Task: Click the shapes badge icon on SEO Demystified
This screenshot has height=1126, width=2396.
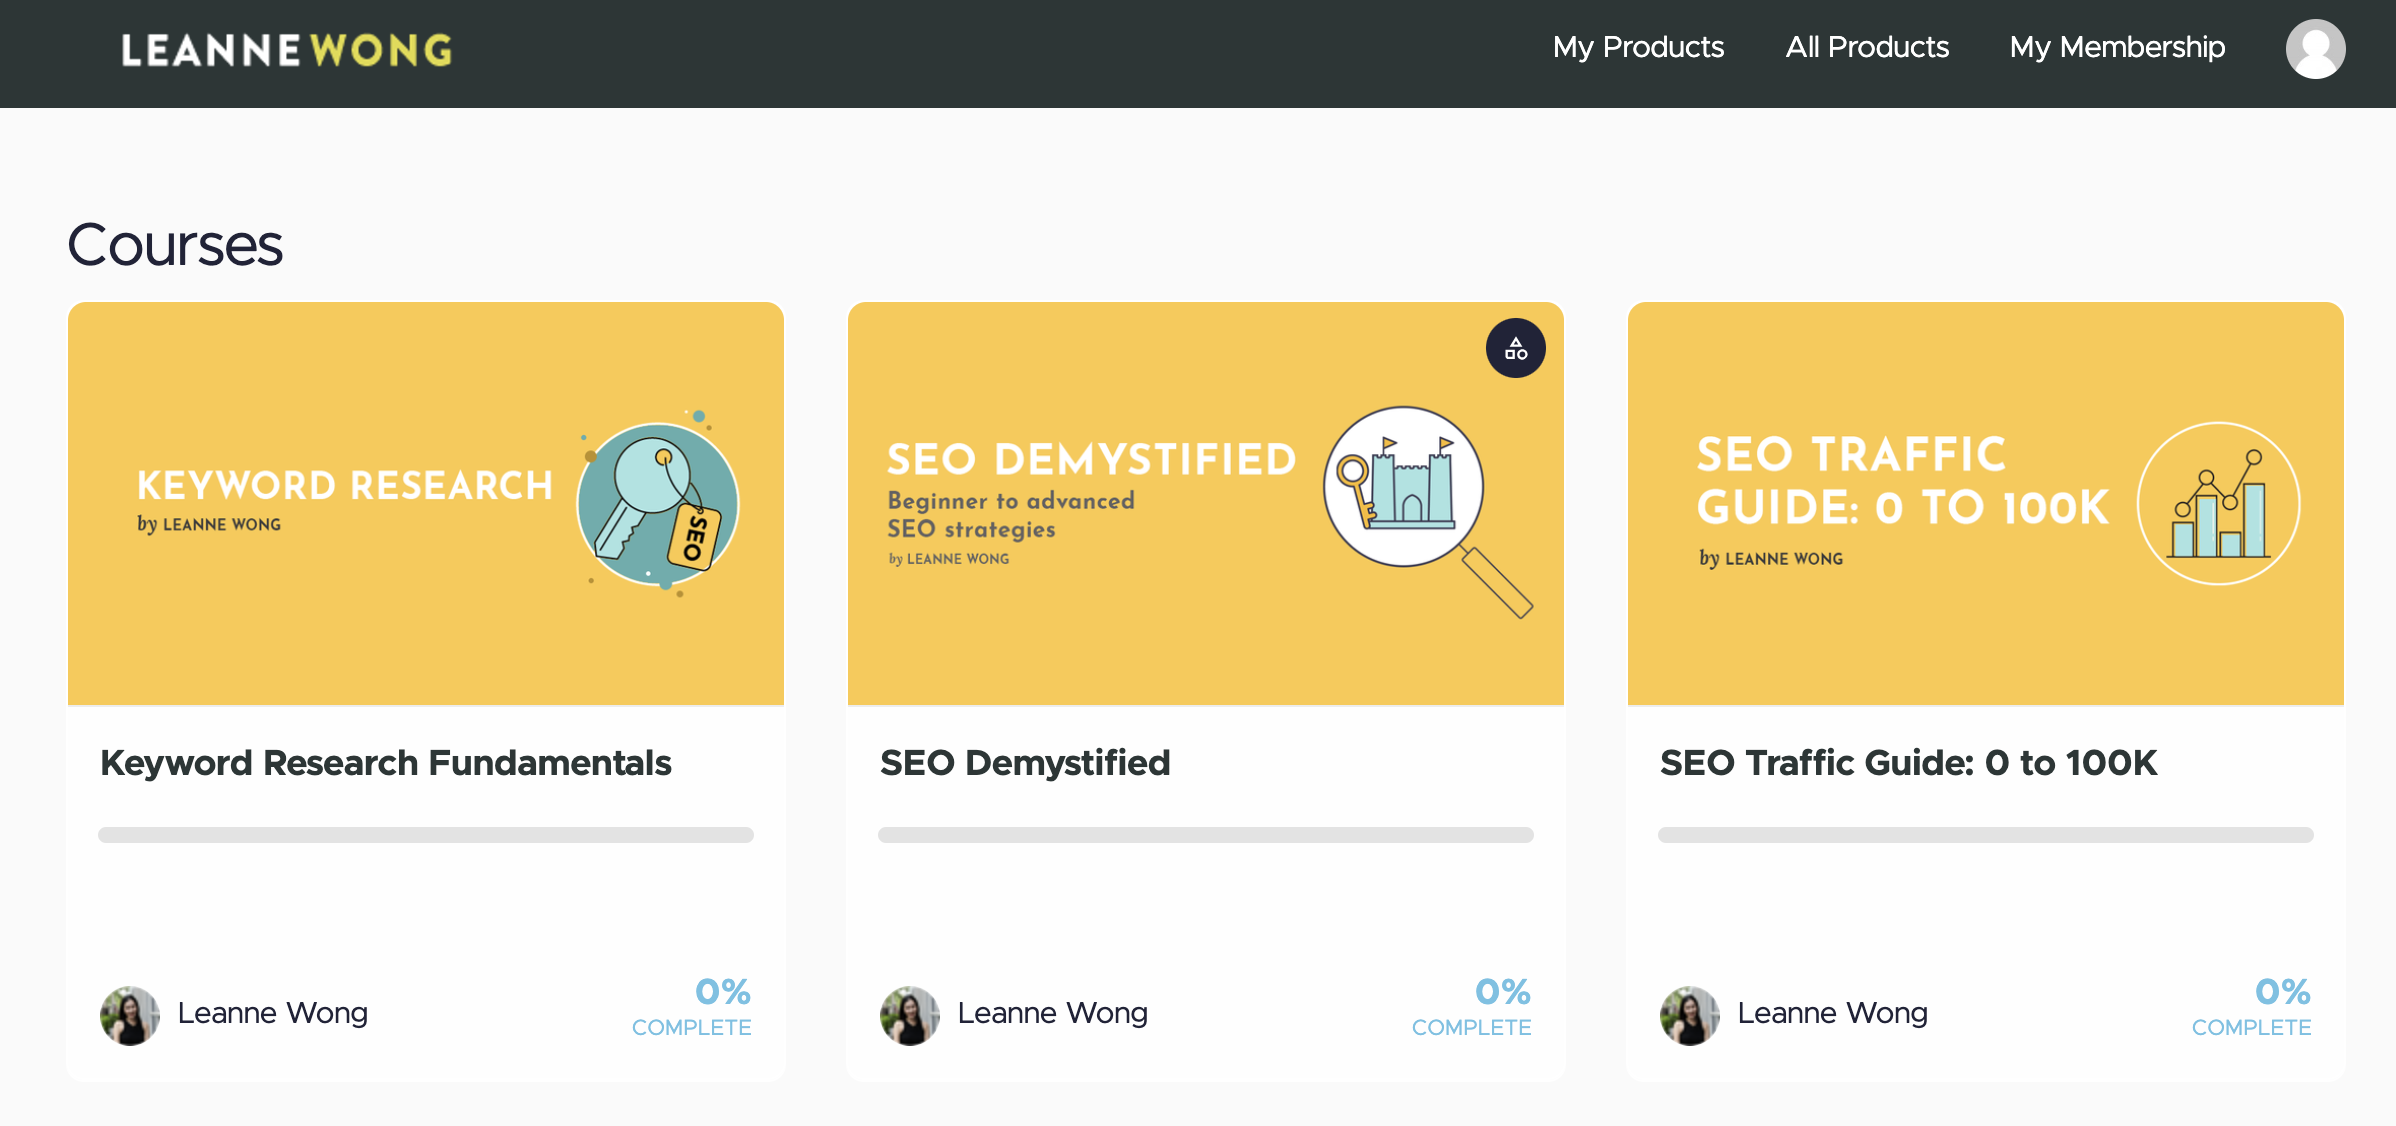Action: pos(1515,348)
